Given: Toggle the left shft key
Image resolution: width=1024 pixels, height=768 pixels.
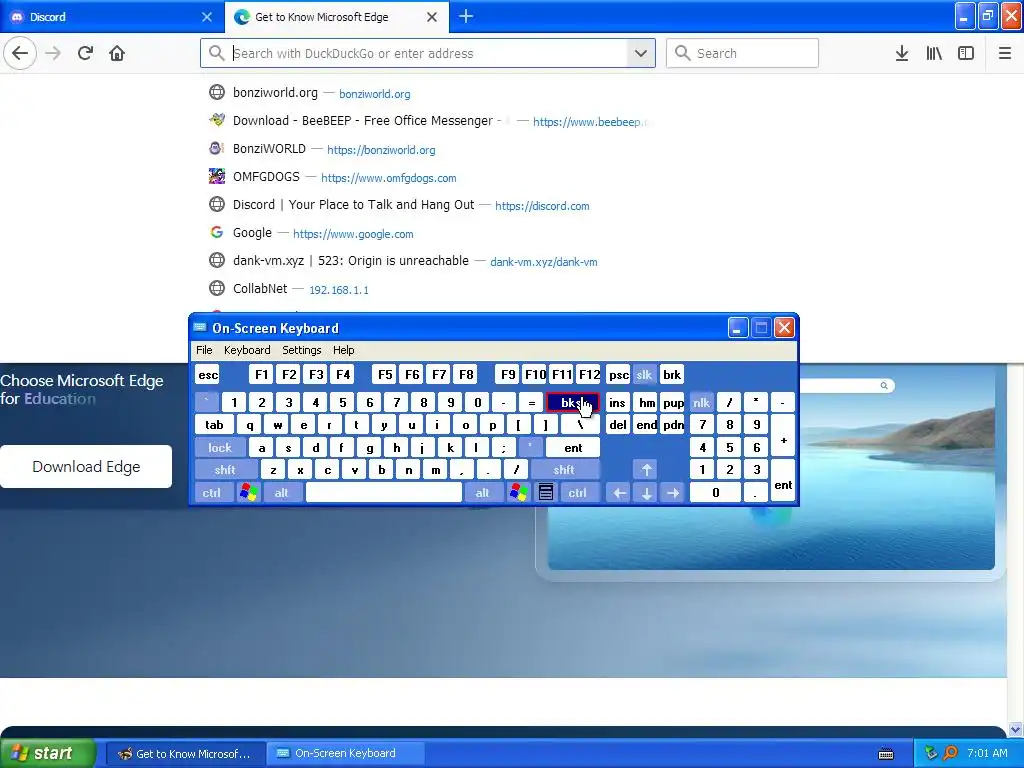Looking at the screenshot, I should (x=225, y=470).
